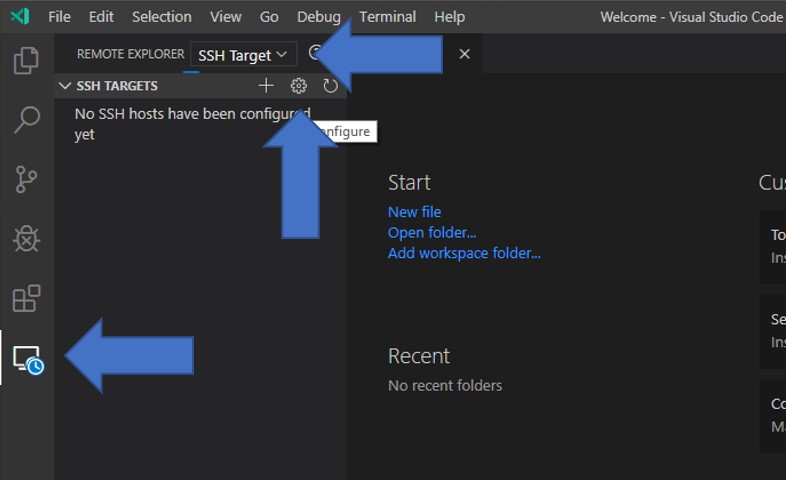The height and width of the screenshot is (480, 786).
Task: Open the Extensions view
Action: point(26,299)
